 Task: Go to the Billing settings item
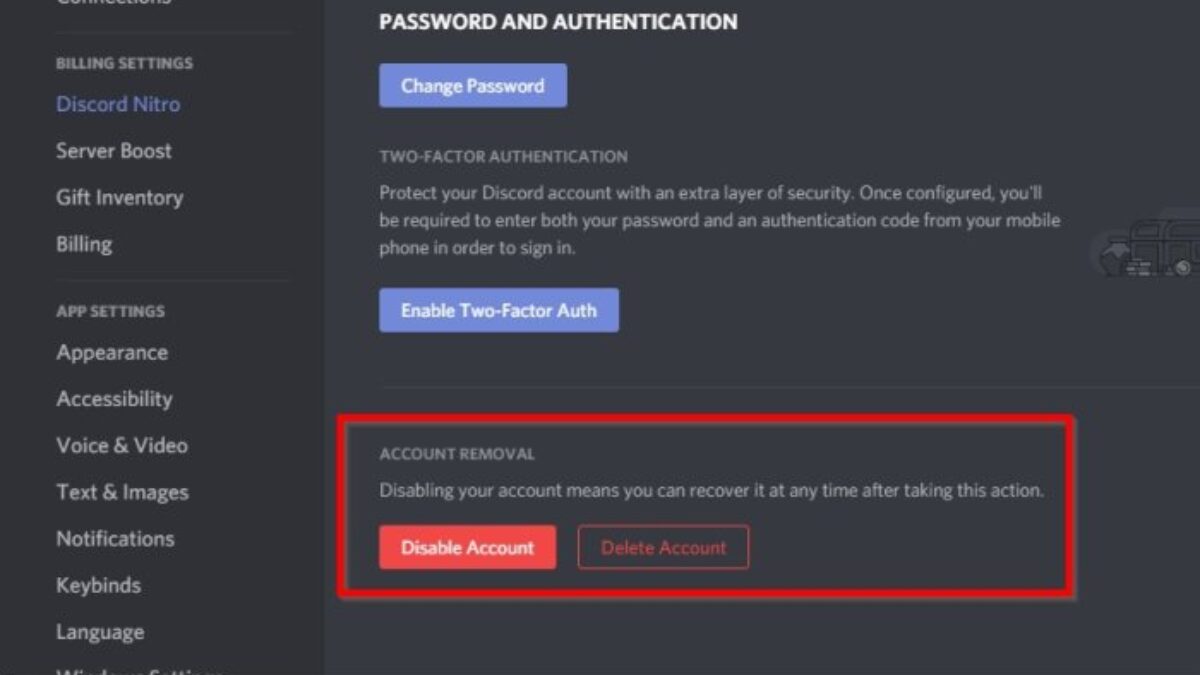pyautogui.click(x=84, y=244)
